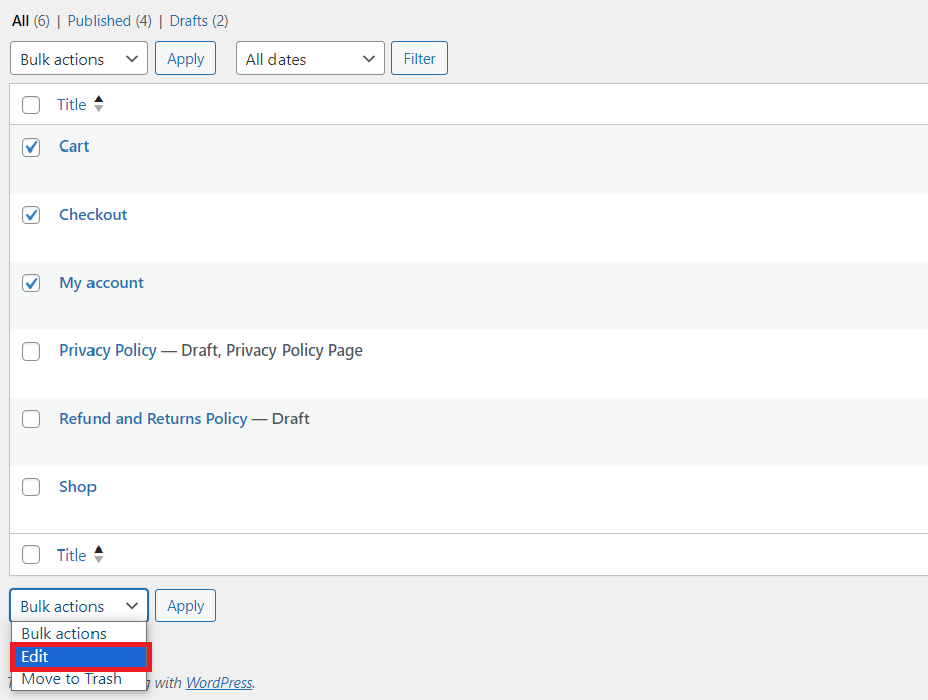Switch to the Drafts filter view
This screenshot has height=700, width=928.
[x=189, y=20]
